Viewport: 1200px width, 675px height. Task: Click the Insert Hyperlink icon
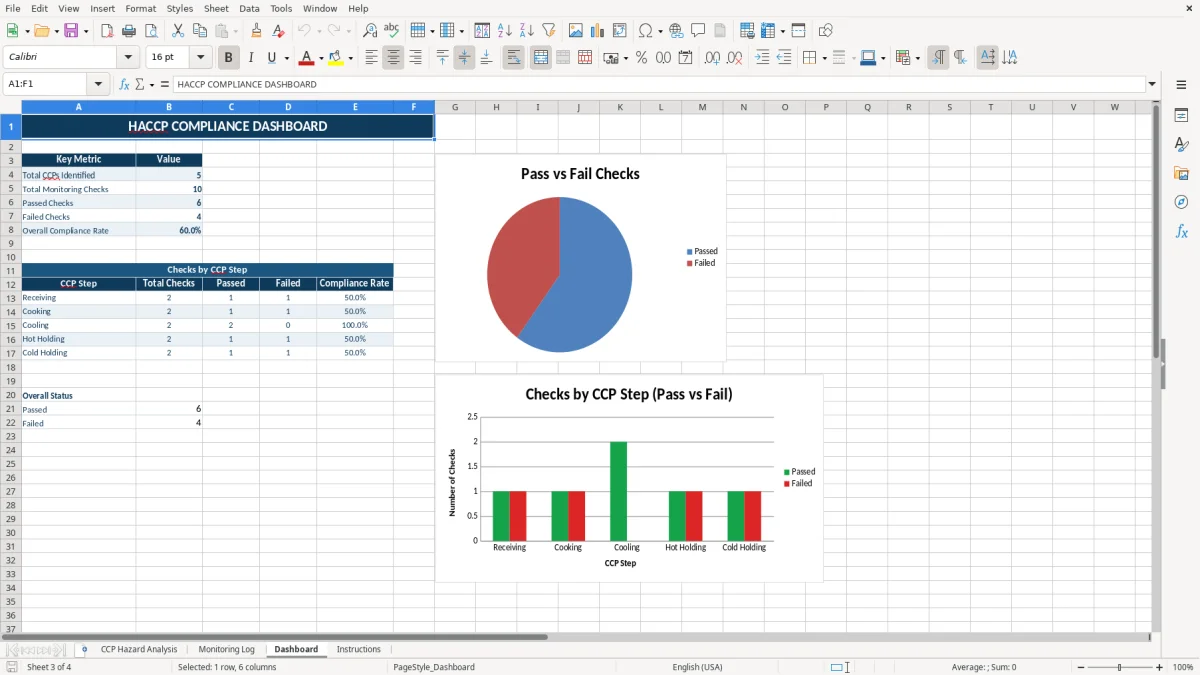tap(677, 31)
